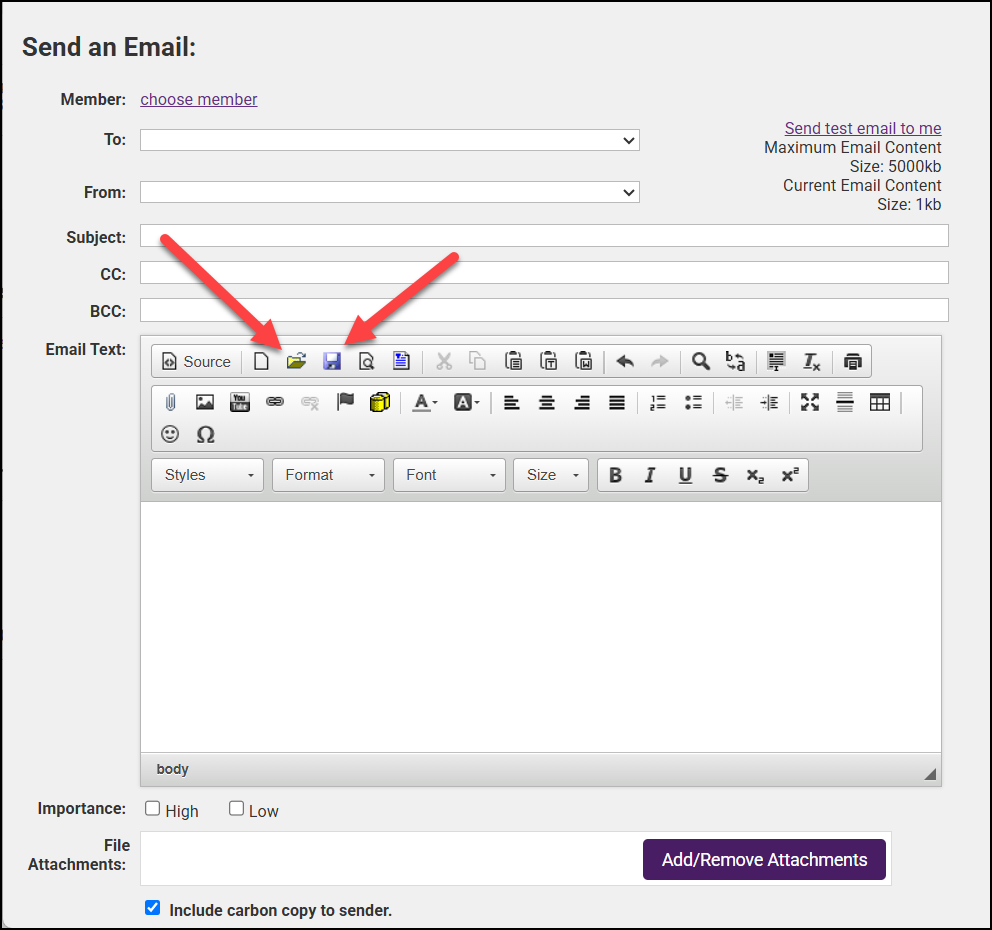Check the High importance checkbox
Viewport: 992px width, 930px height.
click(x=153, y=808)
